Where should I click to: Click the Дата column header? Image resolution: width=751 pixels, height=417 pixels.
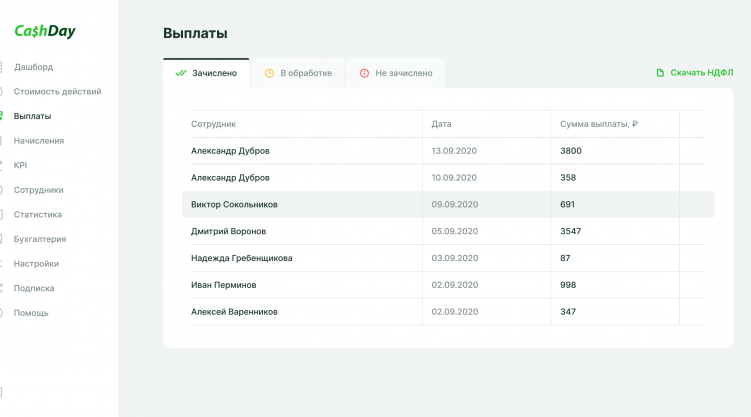click(x=442, y=124)
